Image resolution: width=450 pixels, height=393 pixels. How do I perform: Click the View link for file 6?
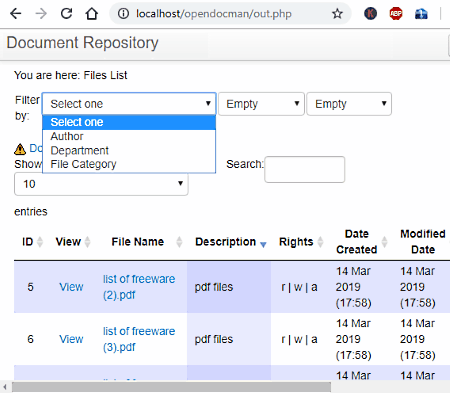pos(71,339)
